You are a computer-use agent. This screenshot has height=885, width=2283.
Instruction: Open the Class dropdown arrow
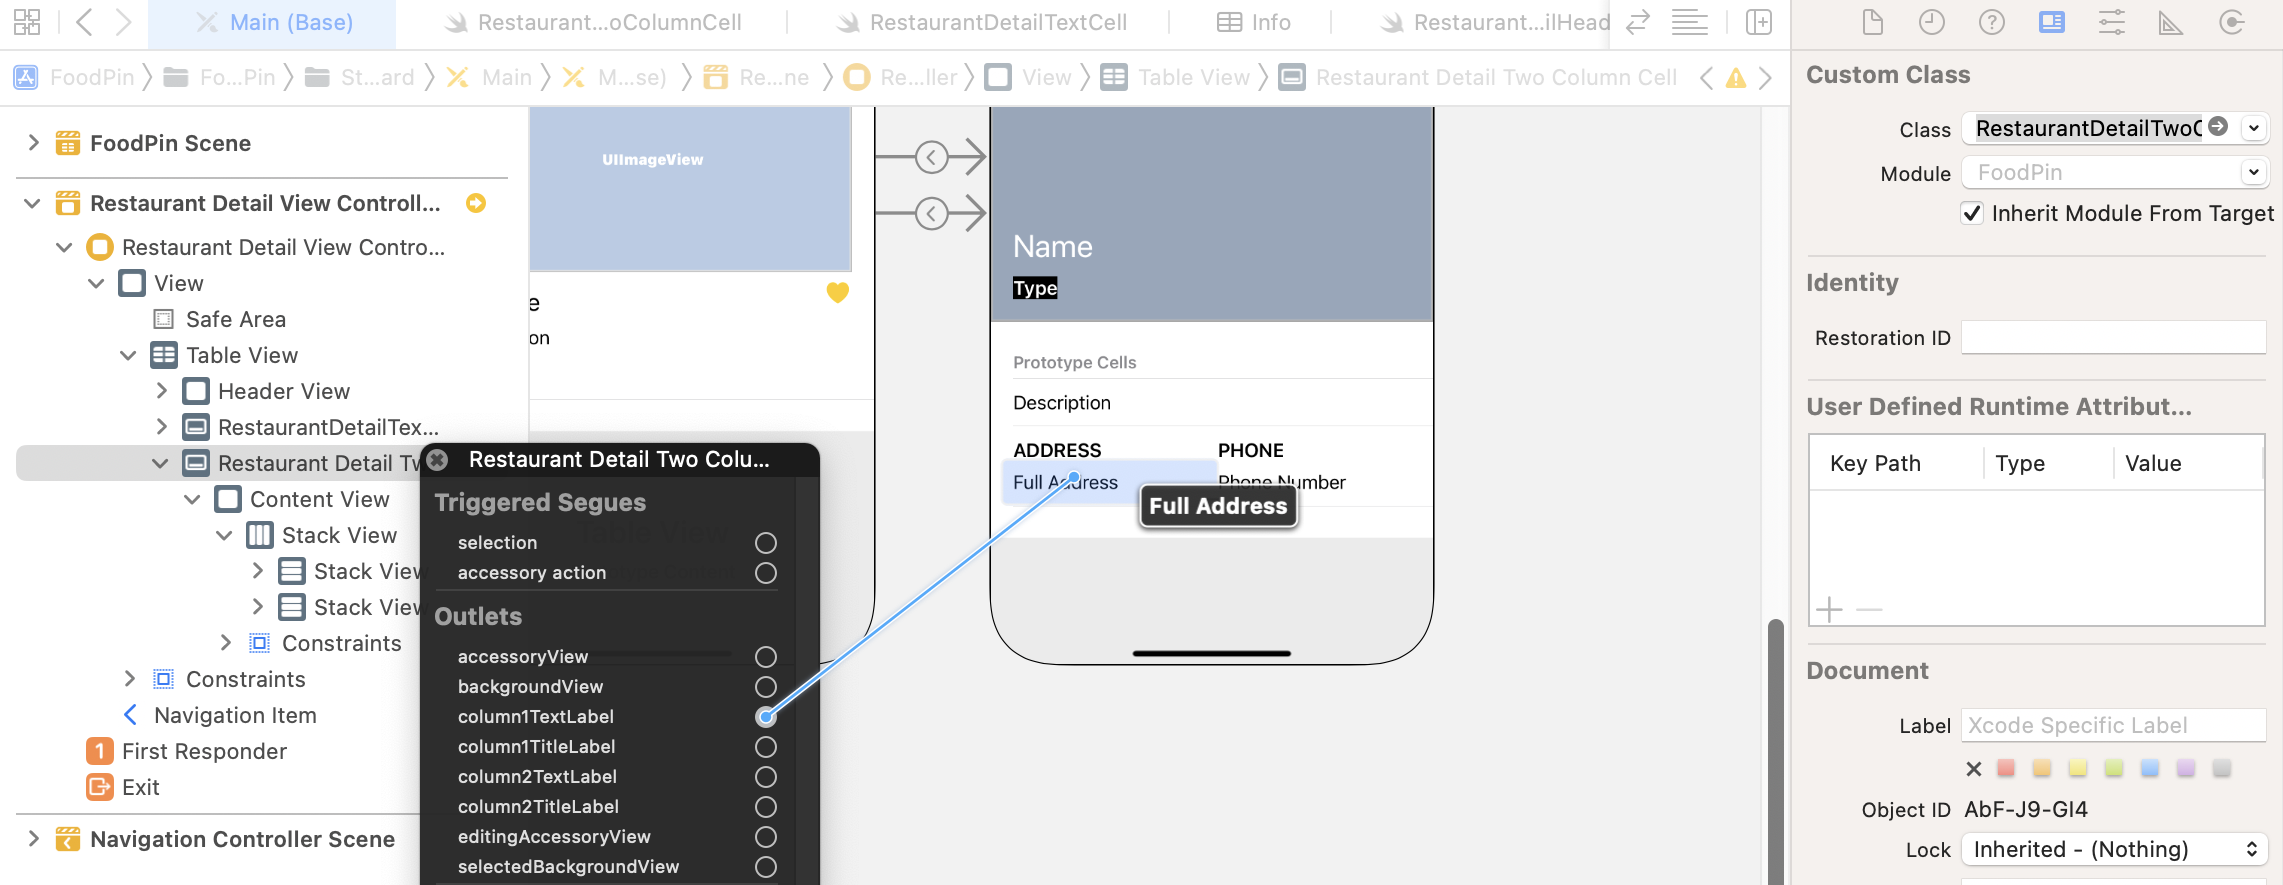(x=2254, y=128)
